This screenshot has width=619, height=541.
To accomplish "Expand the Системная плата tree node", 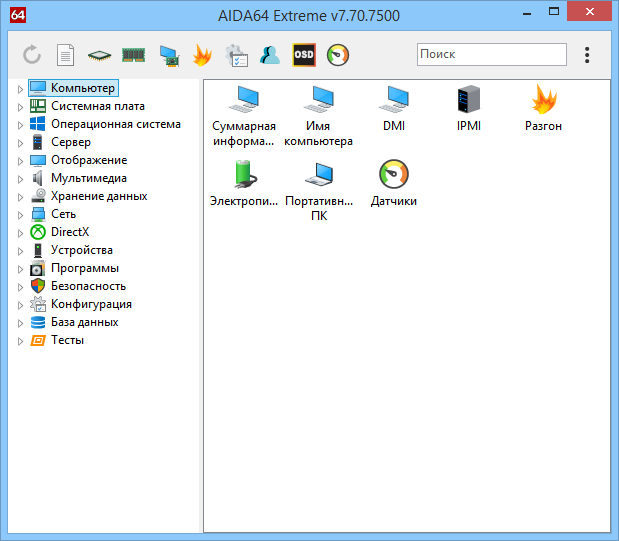I will pos(20,107).
